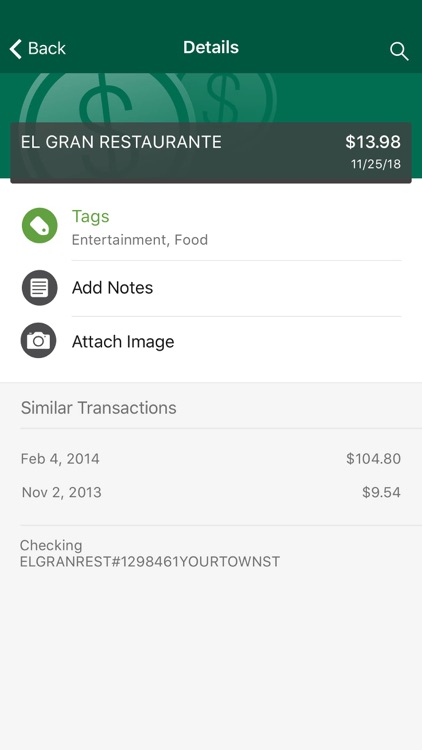The image size is (422, 750).
Task: Go back using the Back label
Action: coord(46,48)
